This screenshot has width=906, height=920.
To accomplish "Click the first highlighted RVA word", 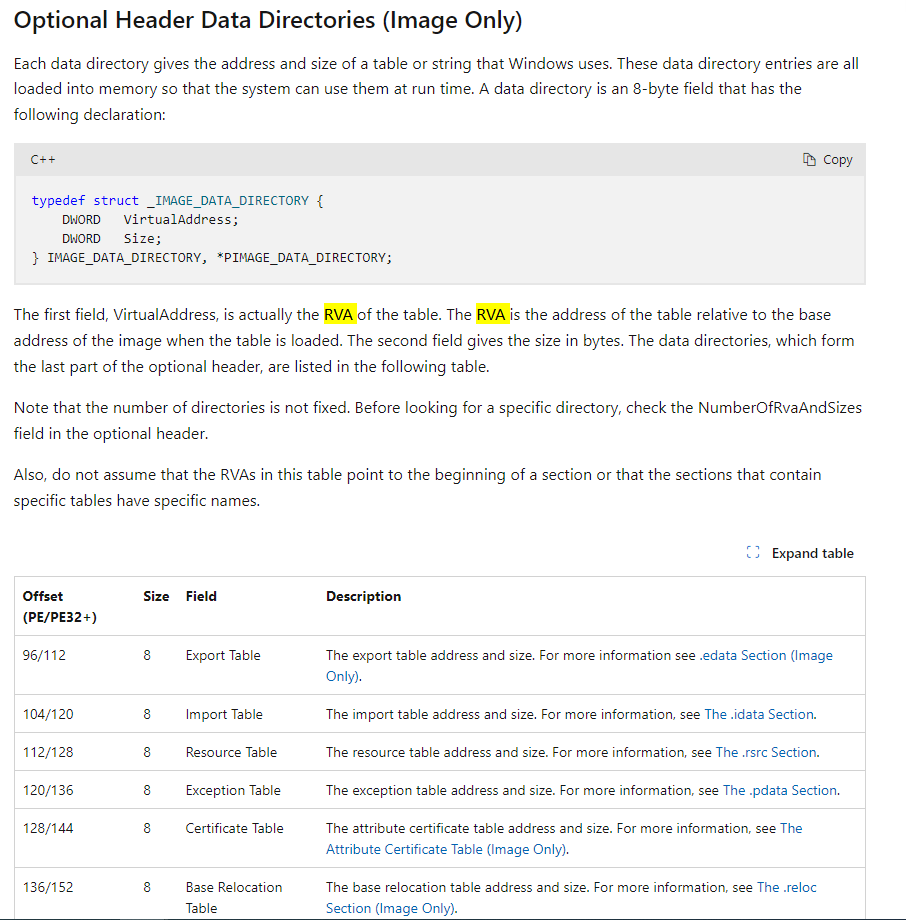I will pyautogui.click(x=339, y=314).
